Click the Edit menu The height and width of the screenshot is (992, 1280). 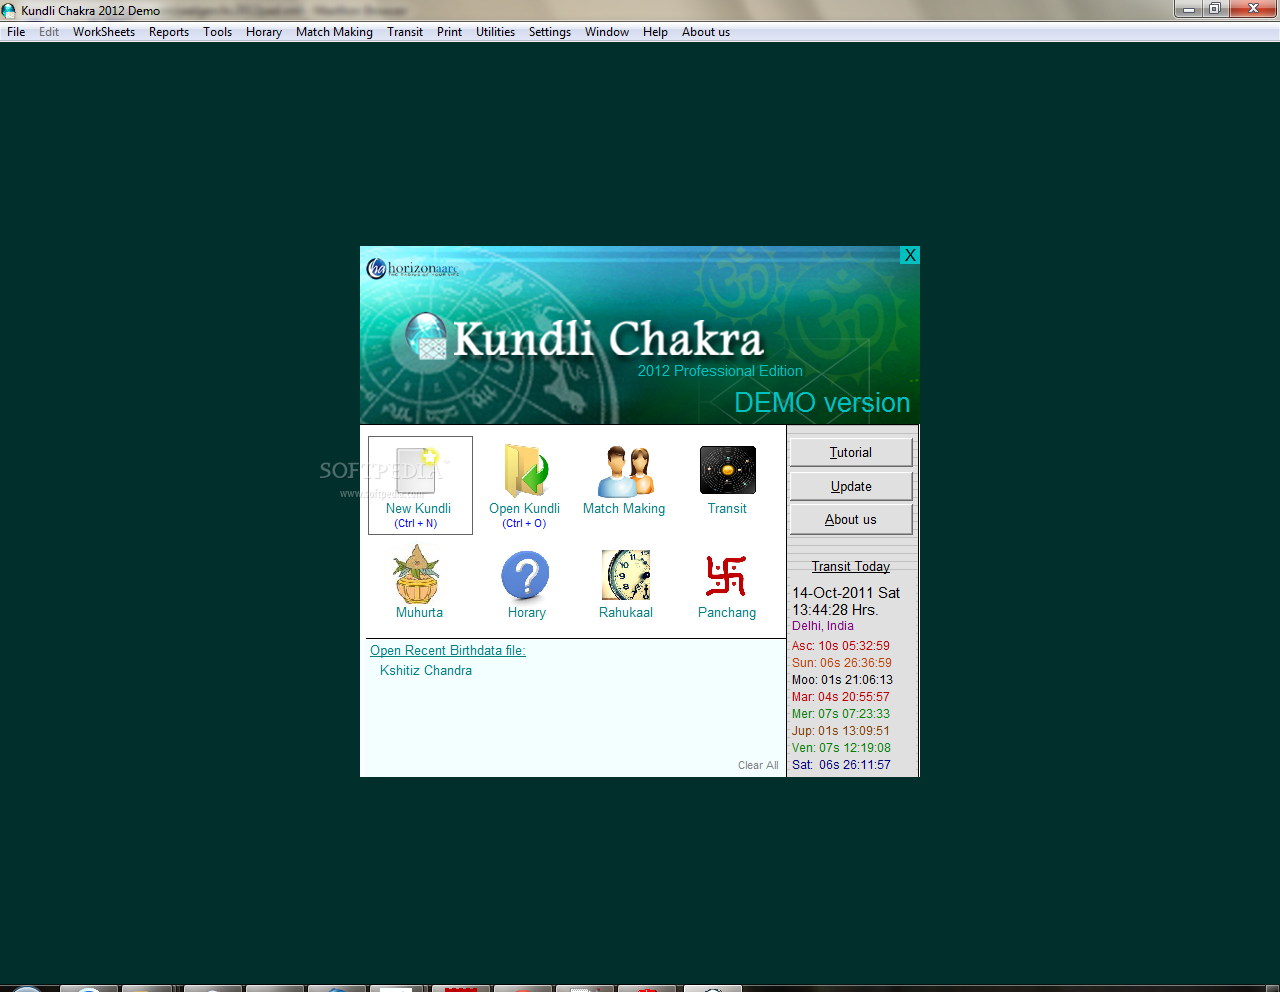point(49,32)
